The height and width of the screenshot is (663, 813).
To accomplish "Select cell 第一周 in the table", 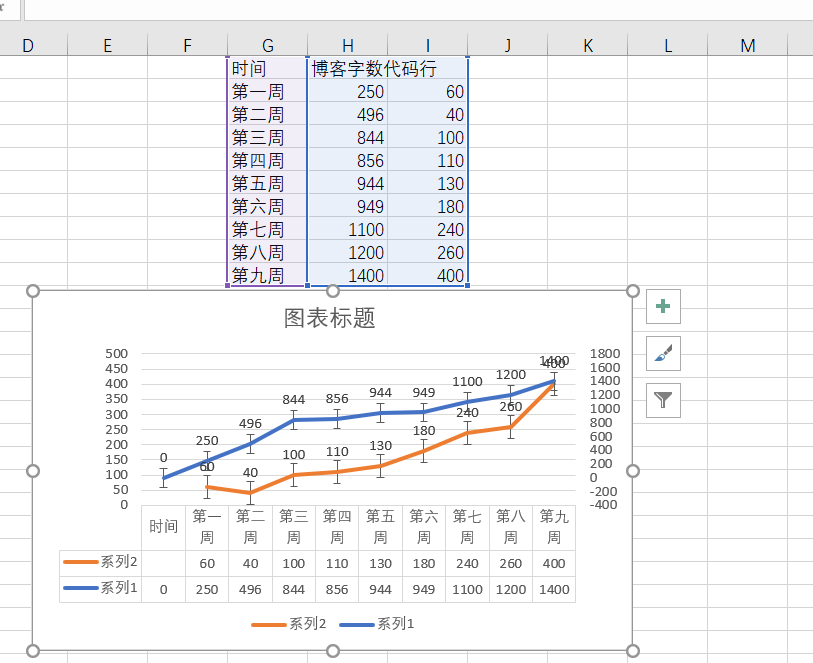I will coord(268,91).
